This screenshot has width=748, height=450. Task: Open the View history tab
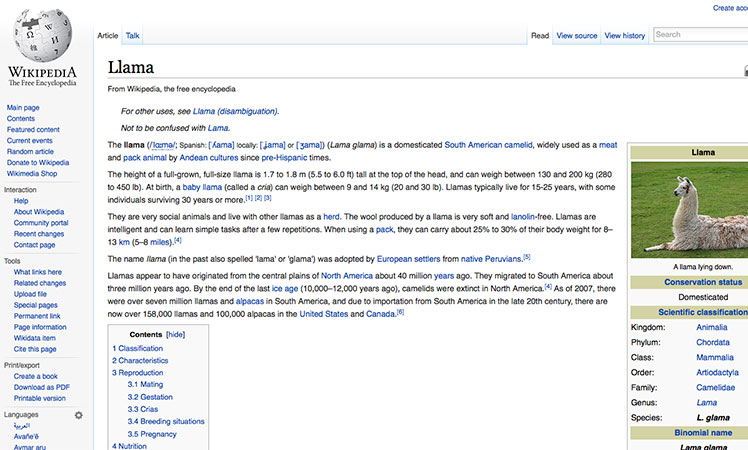click(624, 35)
